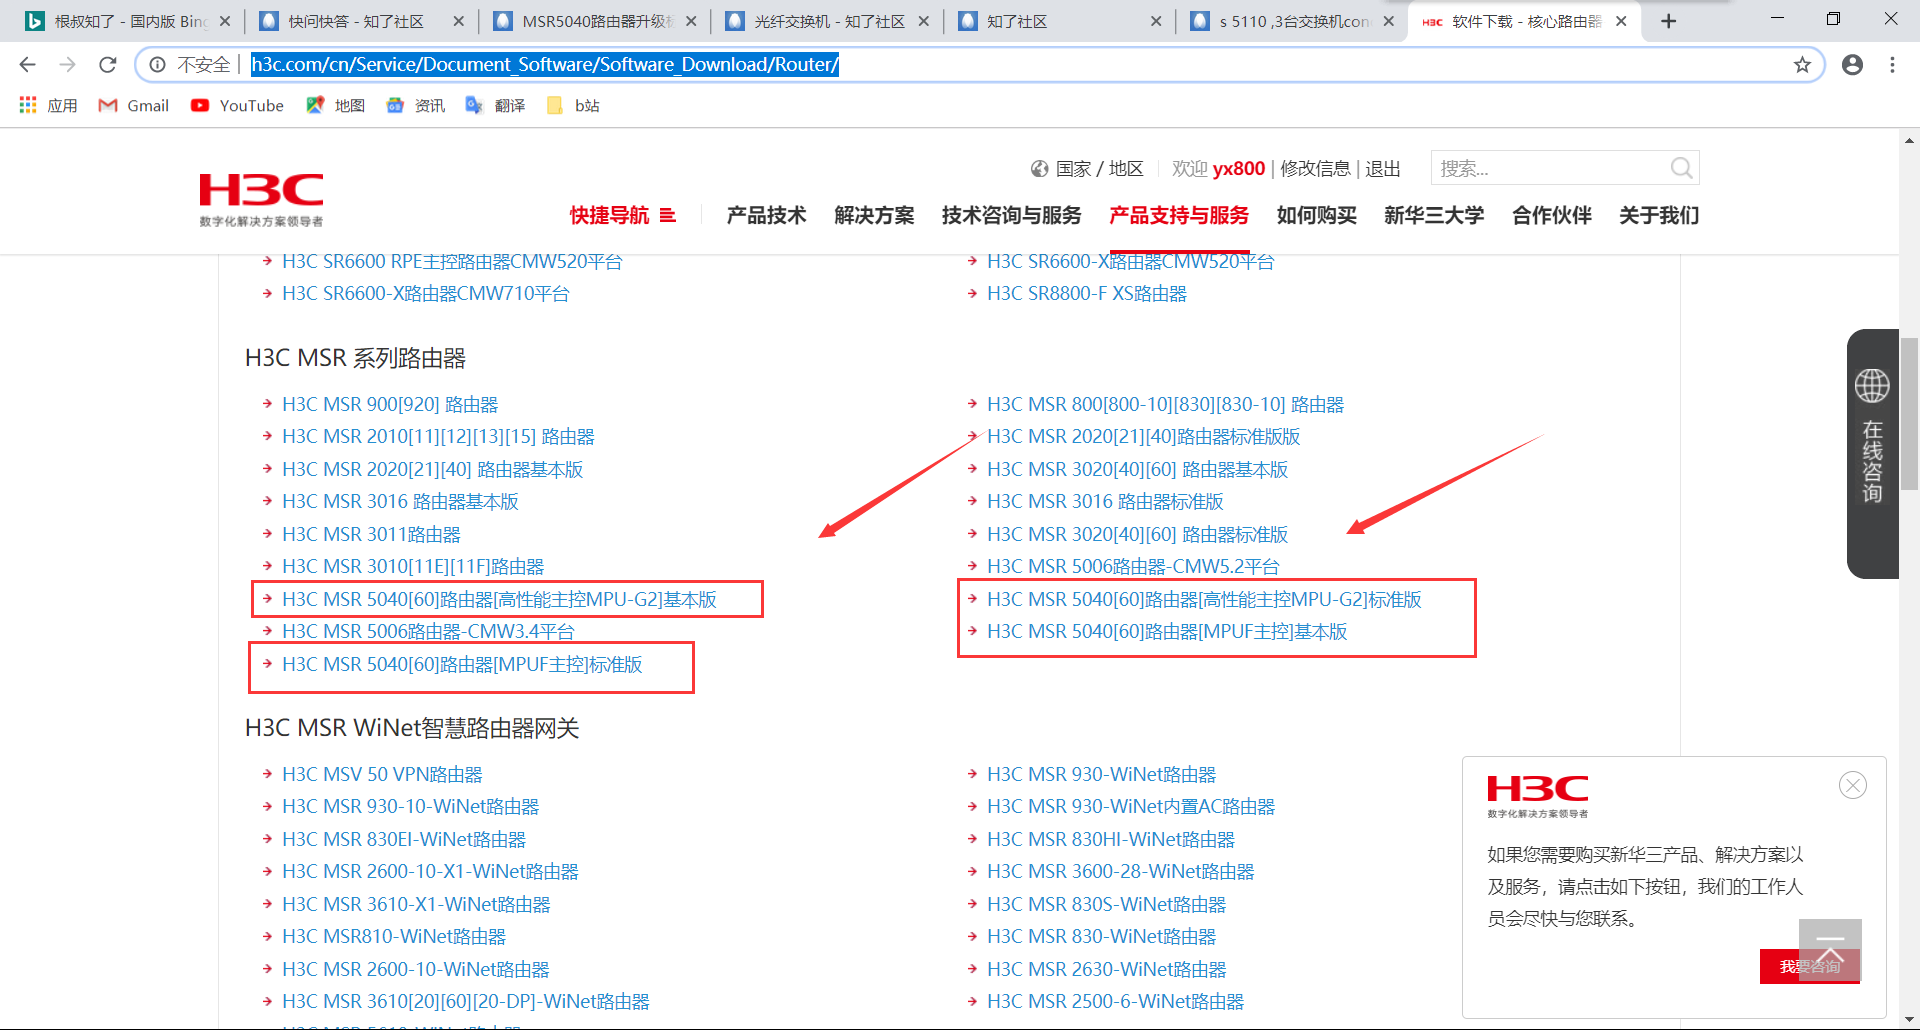Go back to the previous page
Viewport: 1920px width, 1030px height.
click(x=27, y=65)
